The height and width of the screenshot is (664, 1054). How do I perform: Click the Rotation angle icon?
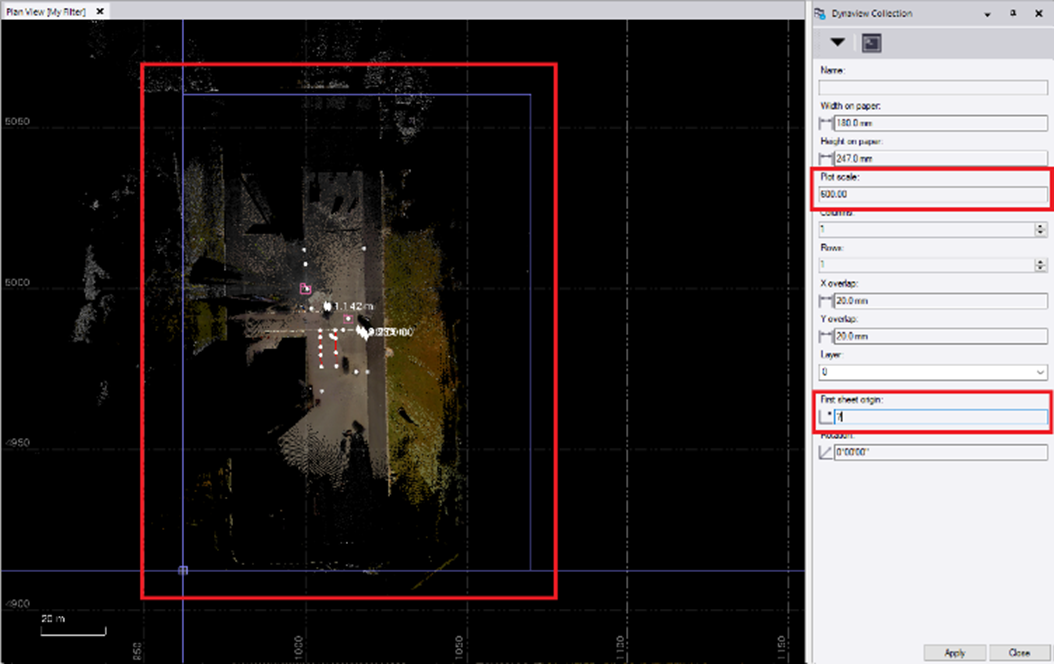(825, 453)
